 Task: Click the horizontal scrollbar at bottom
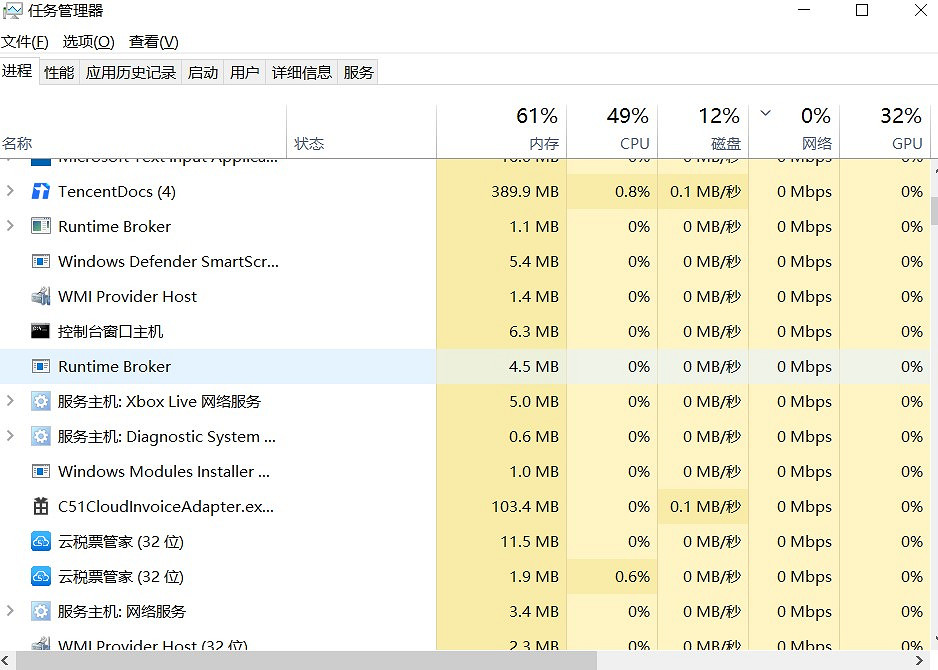pos(300,660)
